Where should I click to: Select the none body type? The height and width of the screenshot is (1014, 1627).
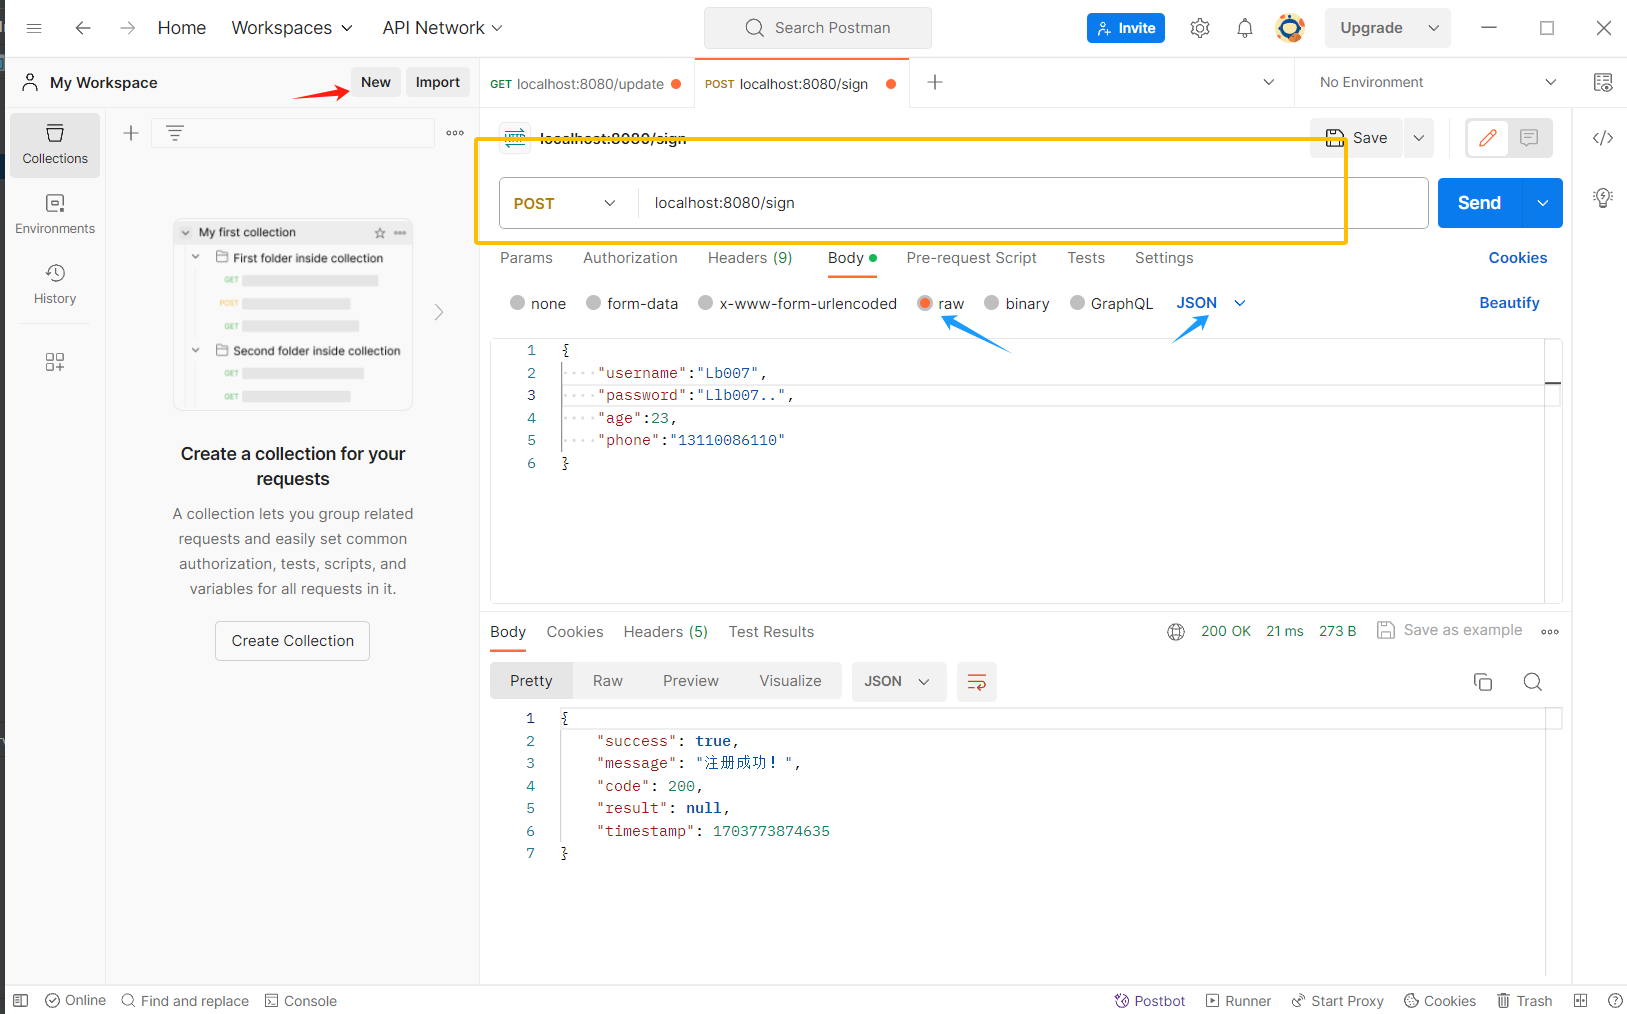[x=518, y=303]
